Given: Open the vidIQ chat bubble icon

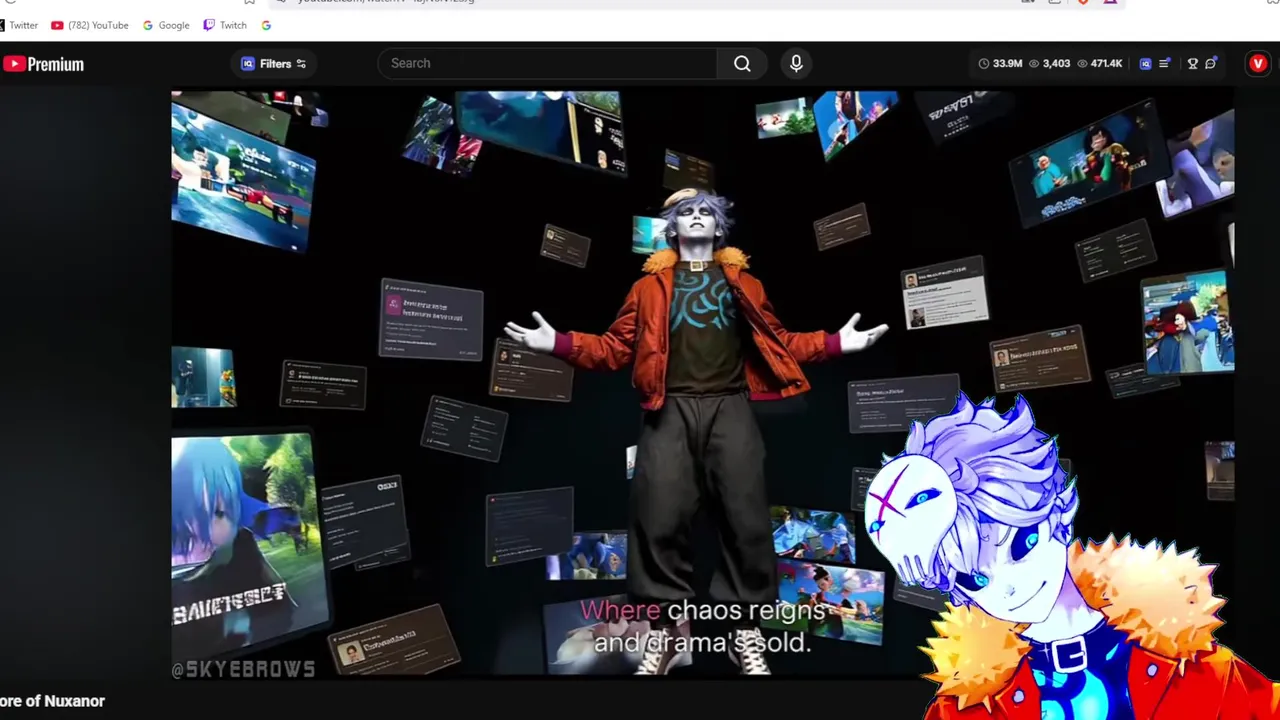Looking at the screenshot, I should [x=1211, y=63].
